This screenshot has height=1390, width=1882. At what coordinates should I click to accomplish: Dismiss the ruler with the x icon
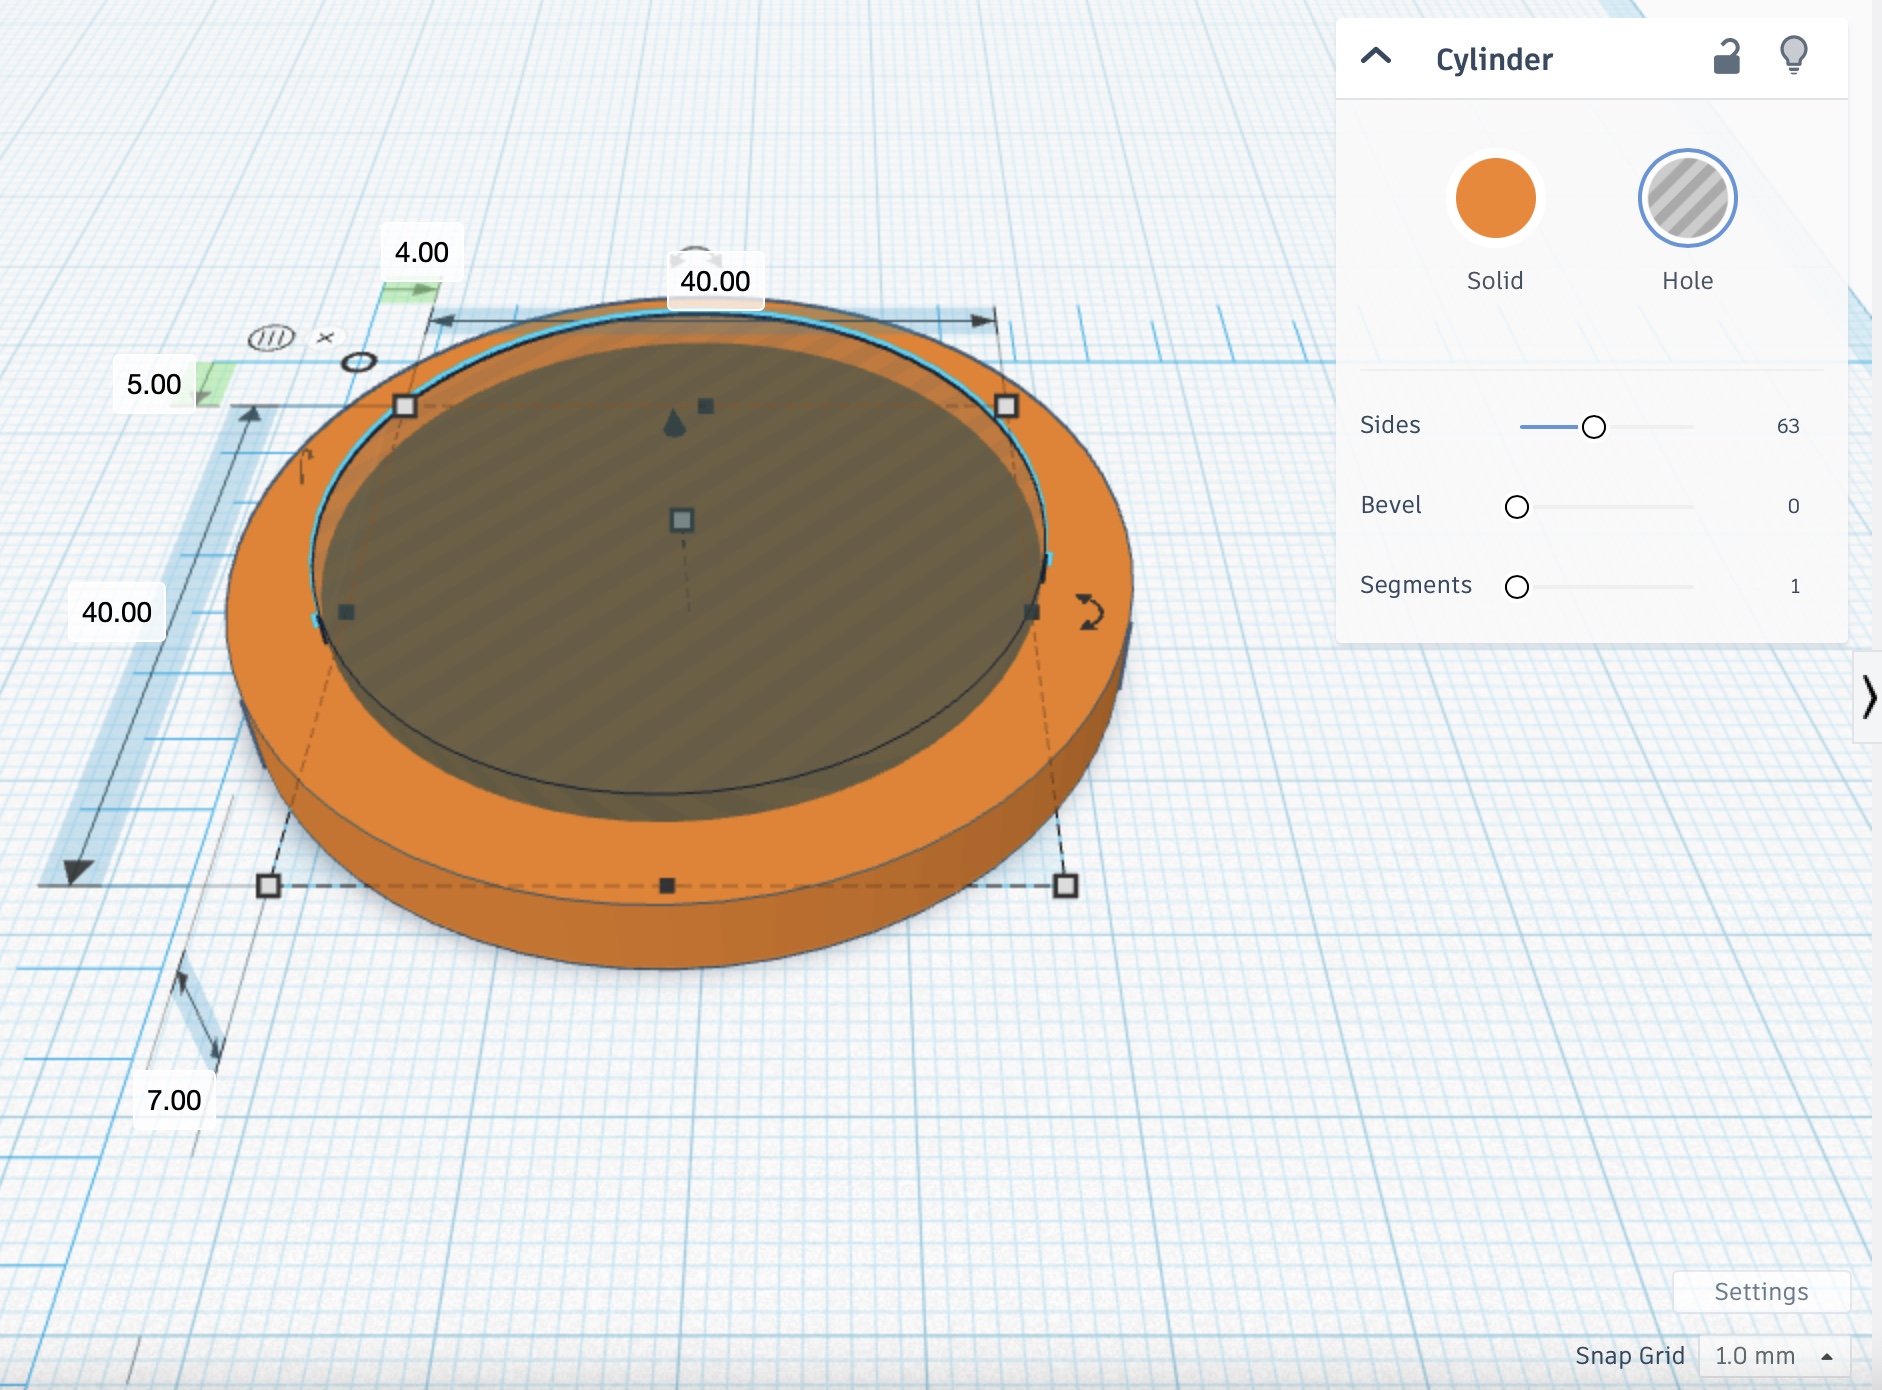point(325,338)
